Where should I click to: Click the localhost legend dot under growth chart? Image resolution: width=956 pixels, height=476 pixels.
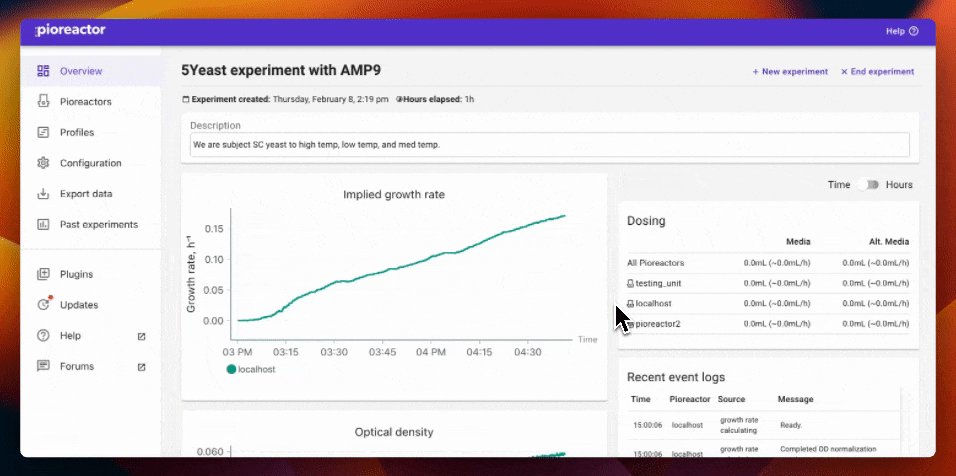coord(231,369)
